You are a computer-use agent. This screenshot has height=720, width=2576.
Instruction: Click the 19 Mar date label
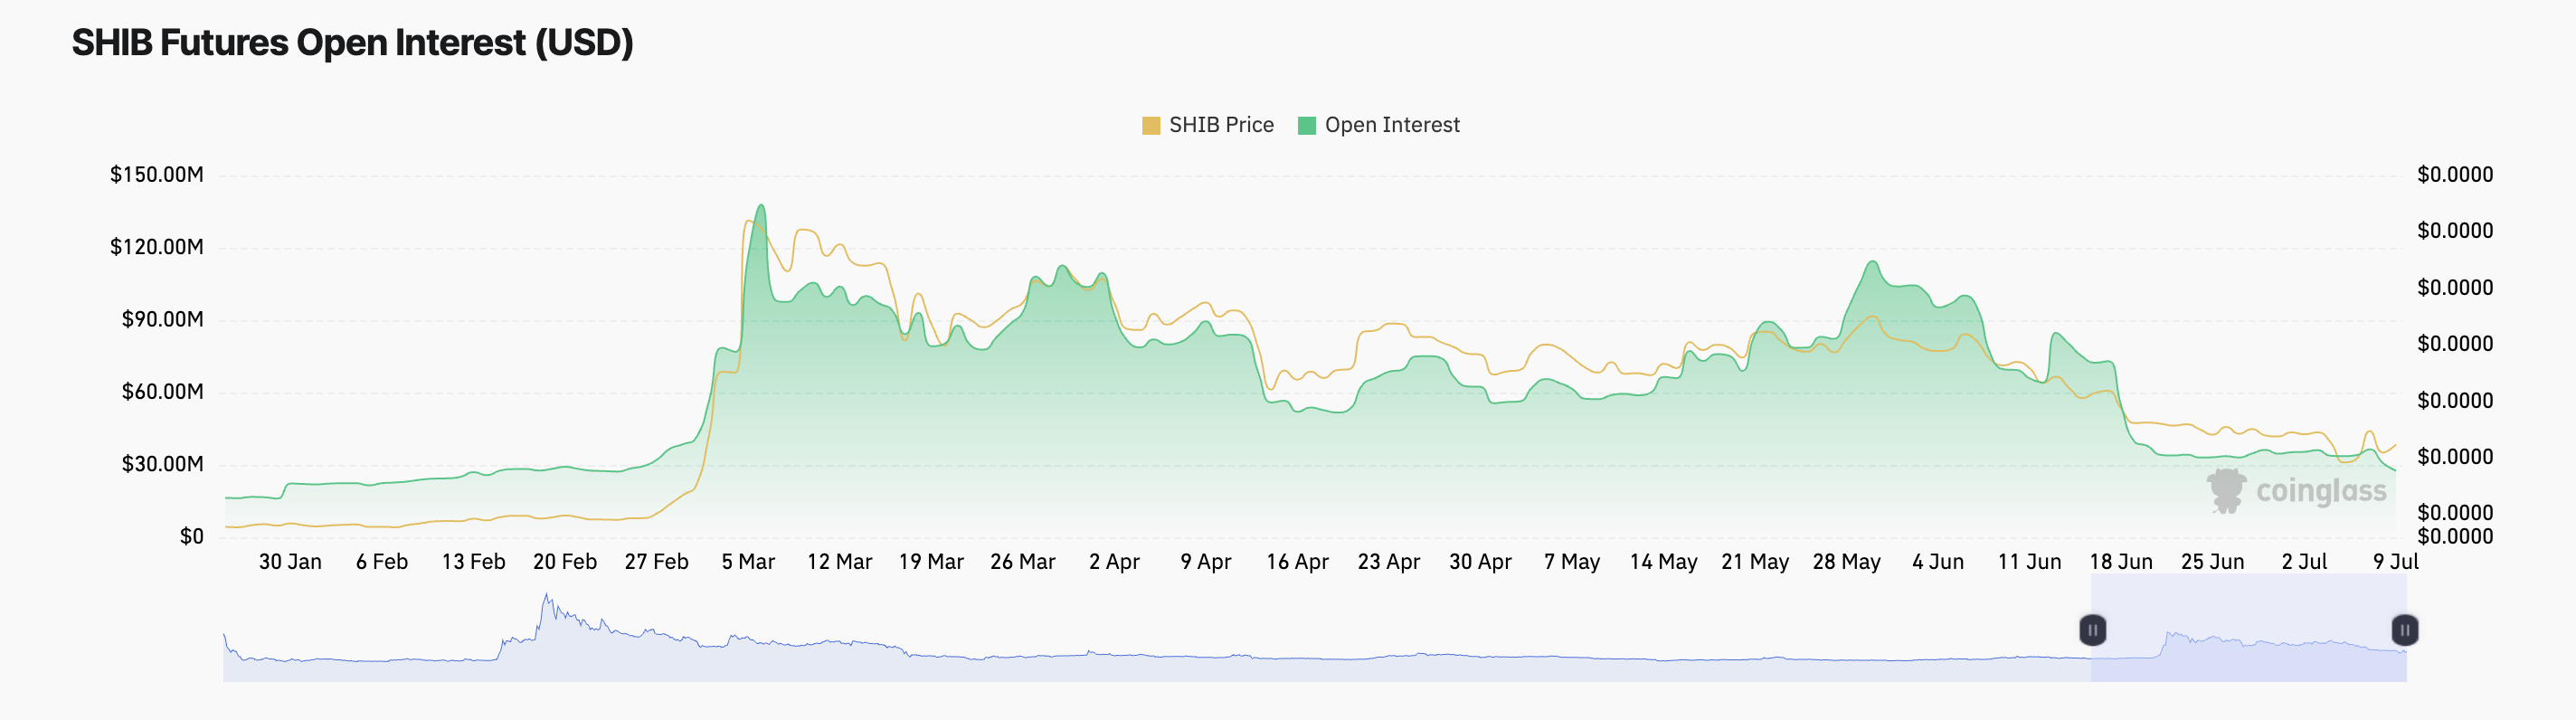pos(931,562)
